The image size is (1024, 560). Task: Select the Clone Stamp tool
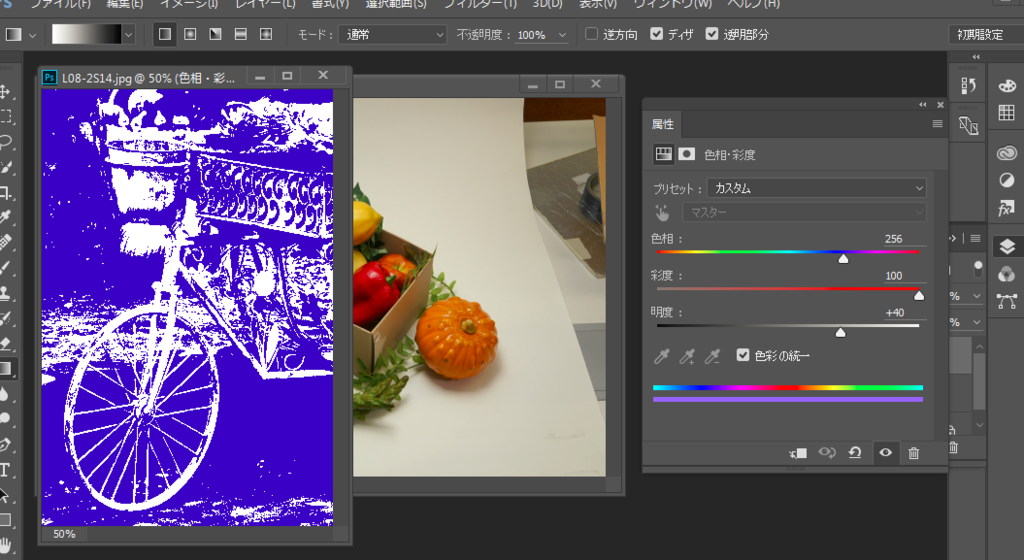[x=5, y=293]
